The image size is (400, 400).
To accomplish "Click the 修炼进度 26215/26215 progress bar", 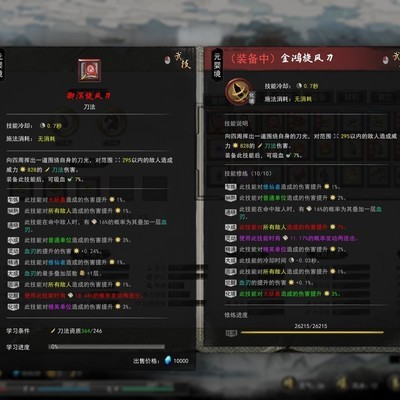I will [312, 332].
